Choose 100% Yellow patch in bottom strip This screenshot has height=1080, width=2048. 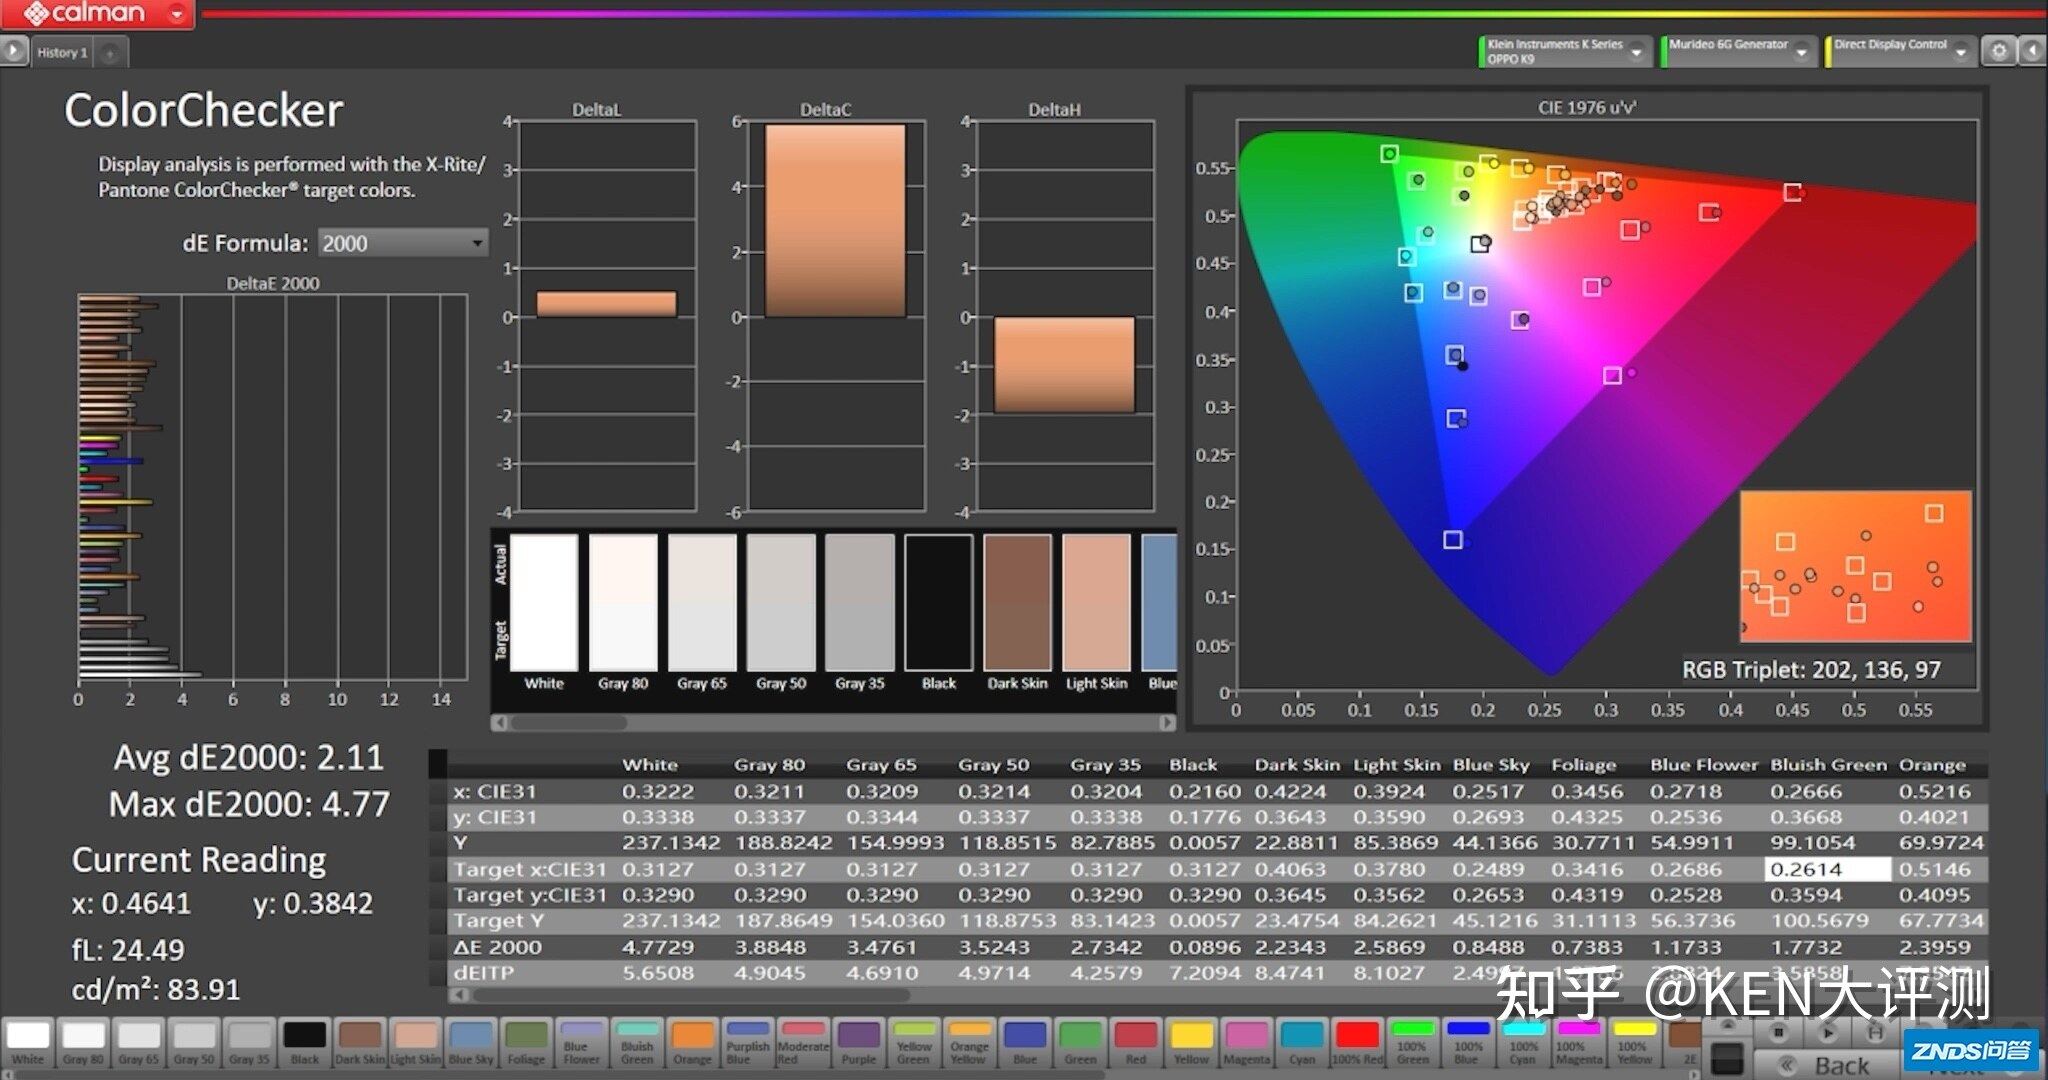(x=1634, y=1043)
